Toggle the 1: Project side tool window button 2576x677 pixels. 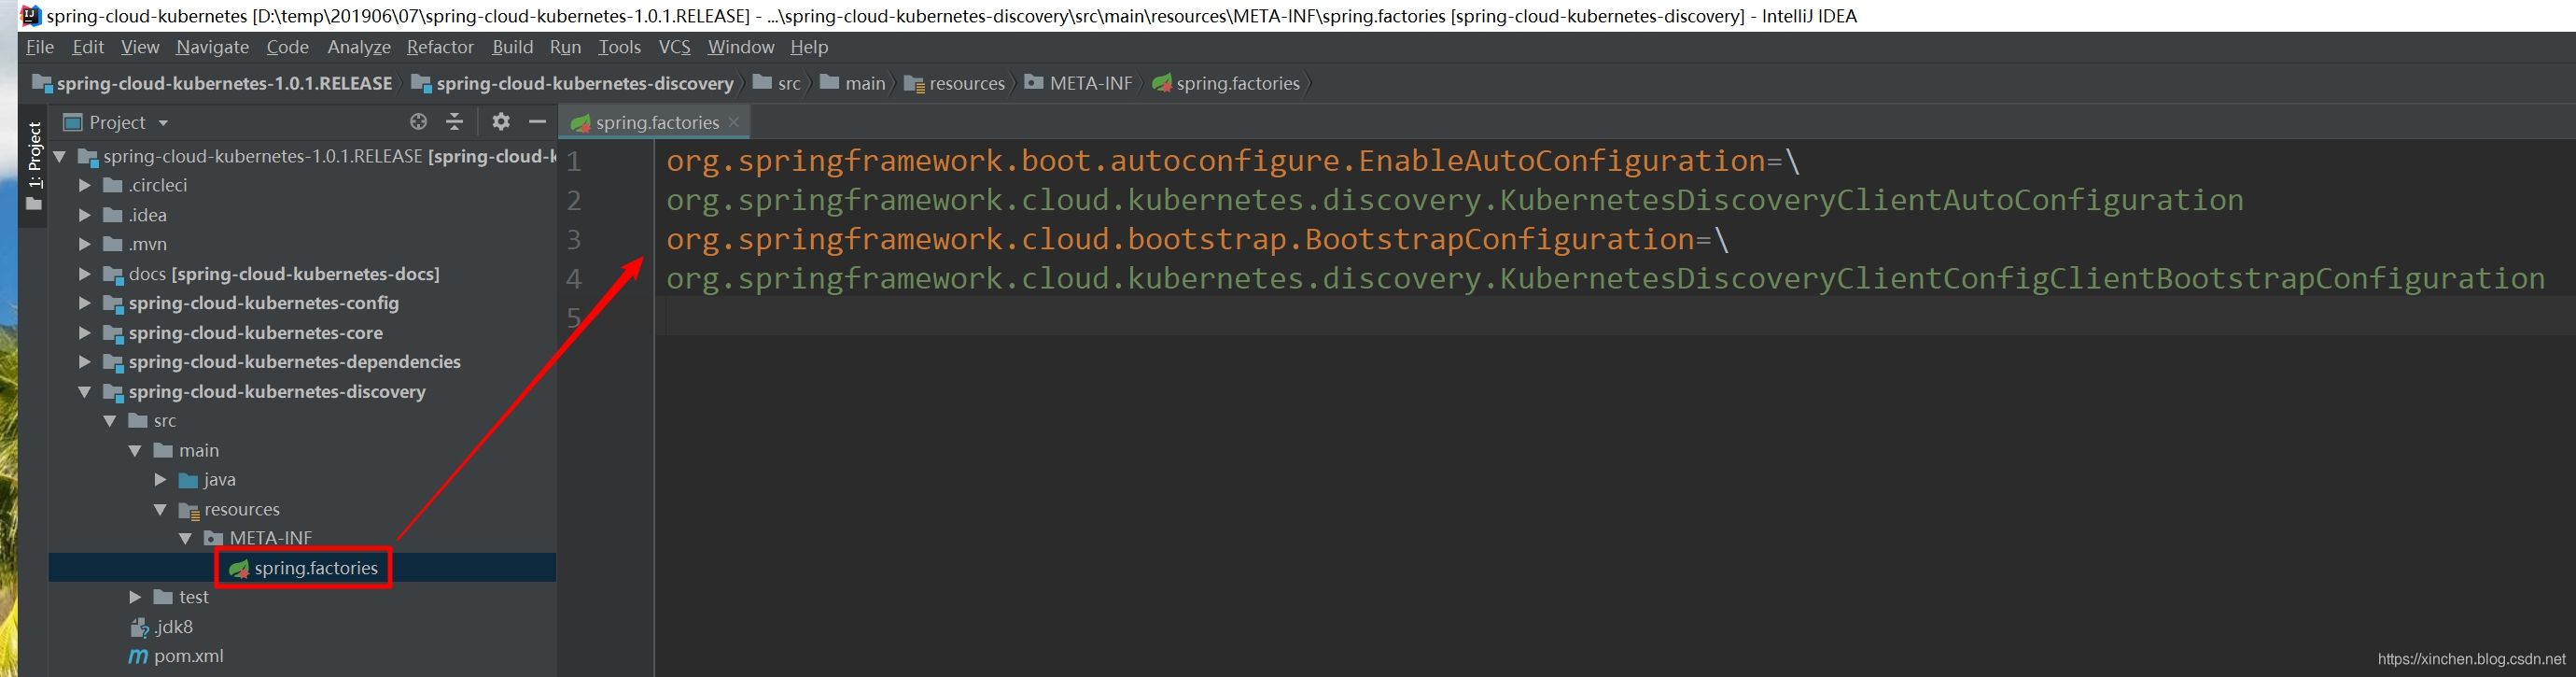(x=34, y=165)
